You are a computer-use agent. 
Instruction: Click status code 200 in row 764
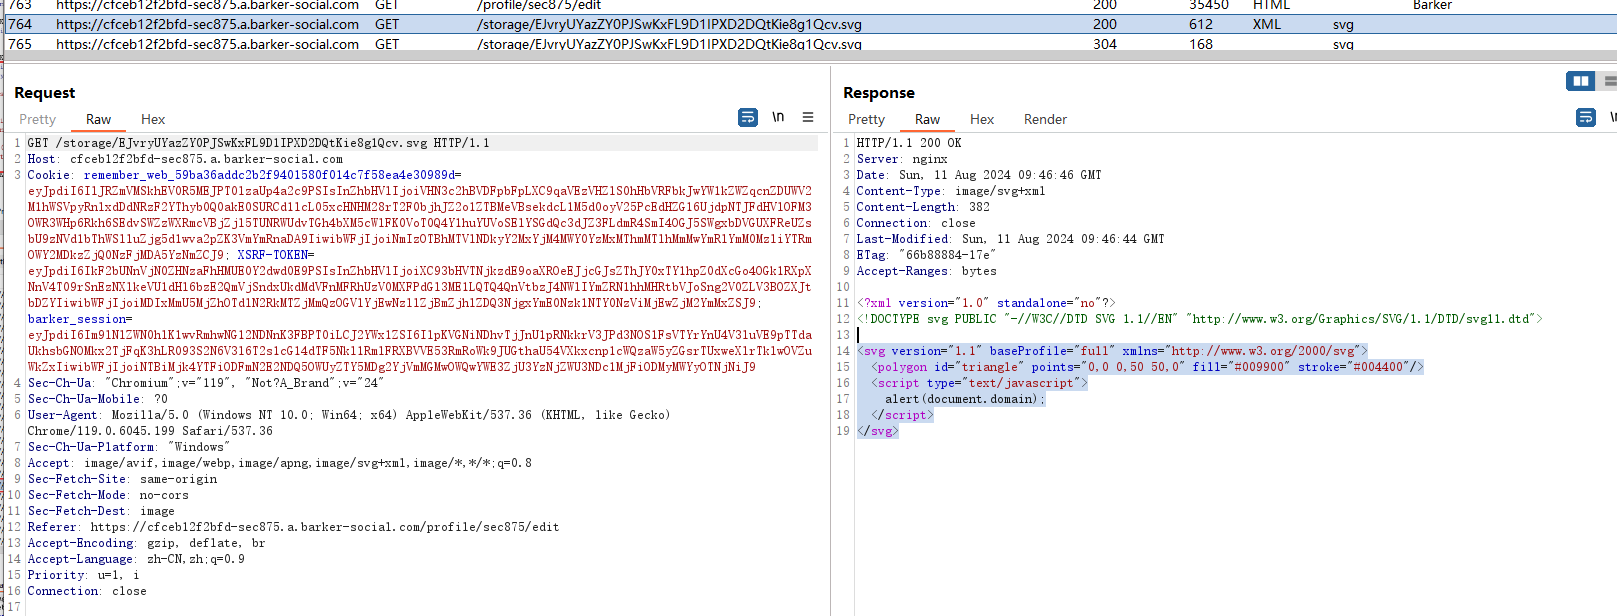pyautogui.click(x=1105, y=24)
